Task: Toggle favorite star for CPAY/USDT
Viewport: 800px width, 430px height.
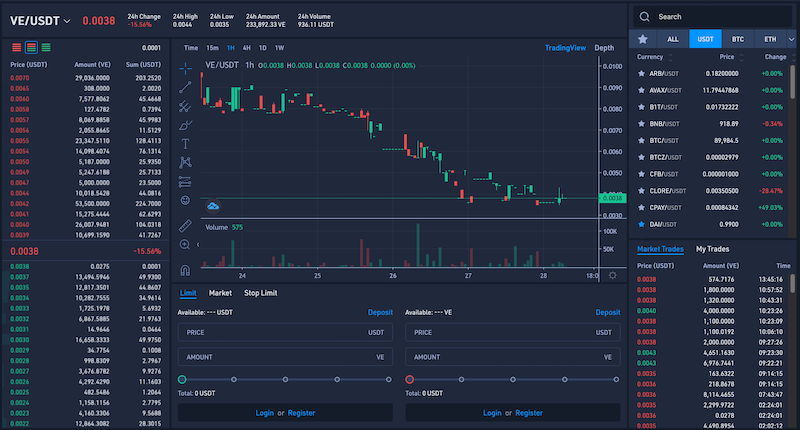Action: coord(641,208)
